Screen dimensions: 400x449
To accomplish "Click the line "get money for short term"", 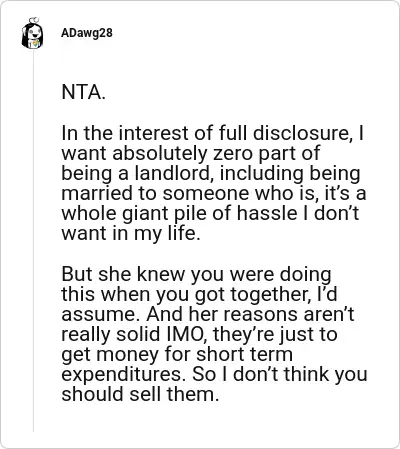I will point(177,355).
